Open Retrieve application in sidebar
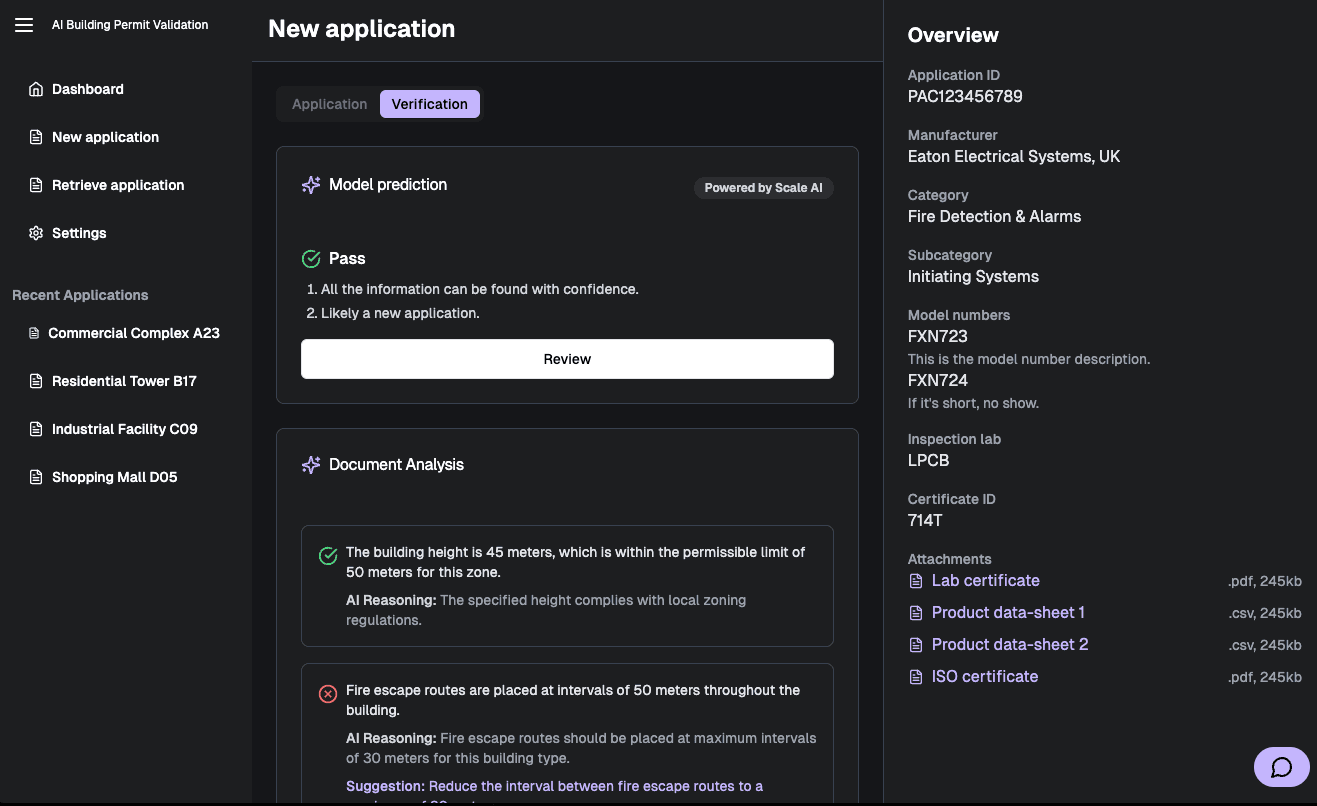This screenshot has width=1317, height=806. pos(117,185)
